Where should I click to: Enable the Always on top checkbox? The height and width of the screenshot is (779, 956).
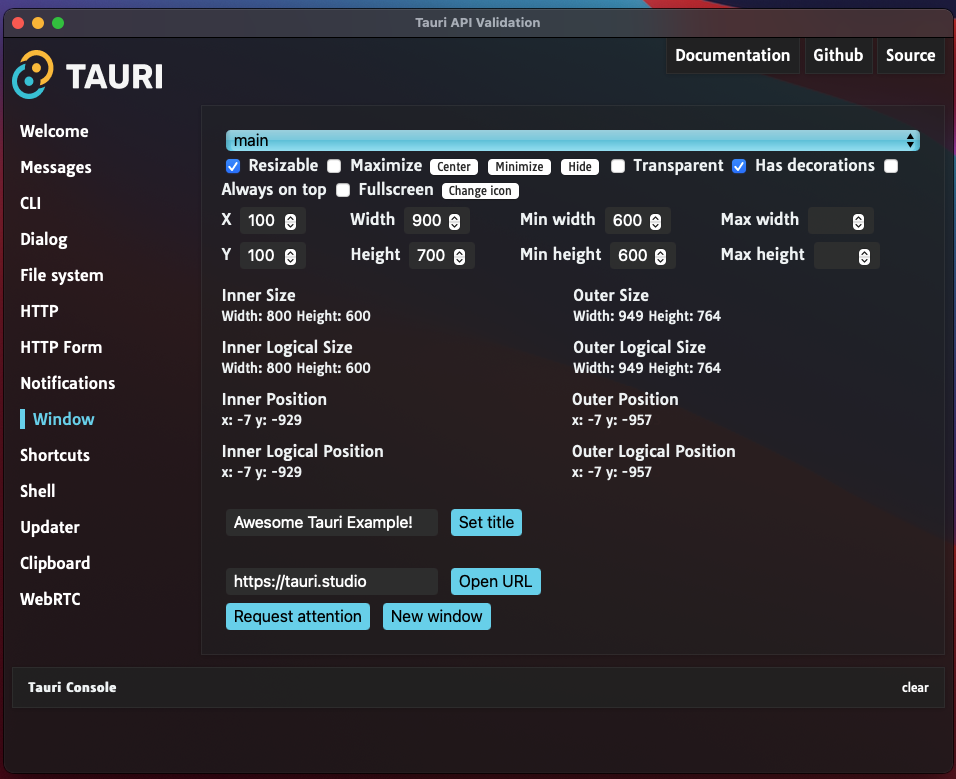click(x=891, y=166)
